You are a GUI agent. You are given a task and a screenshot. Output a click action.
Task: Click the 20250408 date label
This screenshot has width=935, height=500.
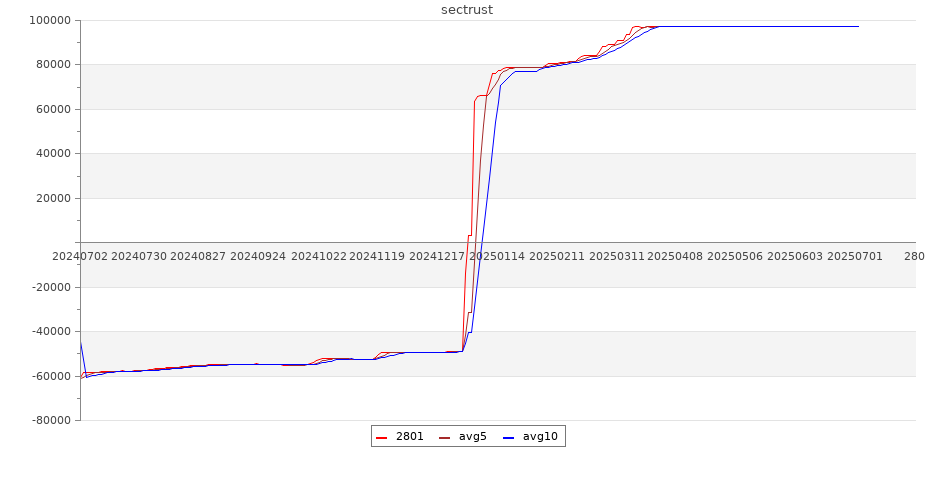(675, 257)
